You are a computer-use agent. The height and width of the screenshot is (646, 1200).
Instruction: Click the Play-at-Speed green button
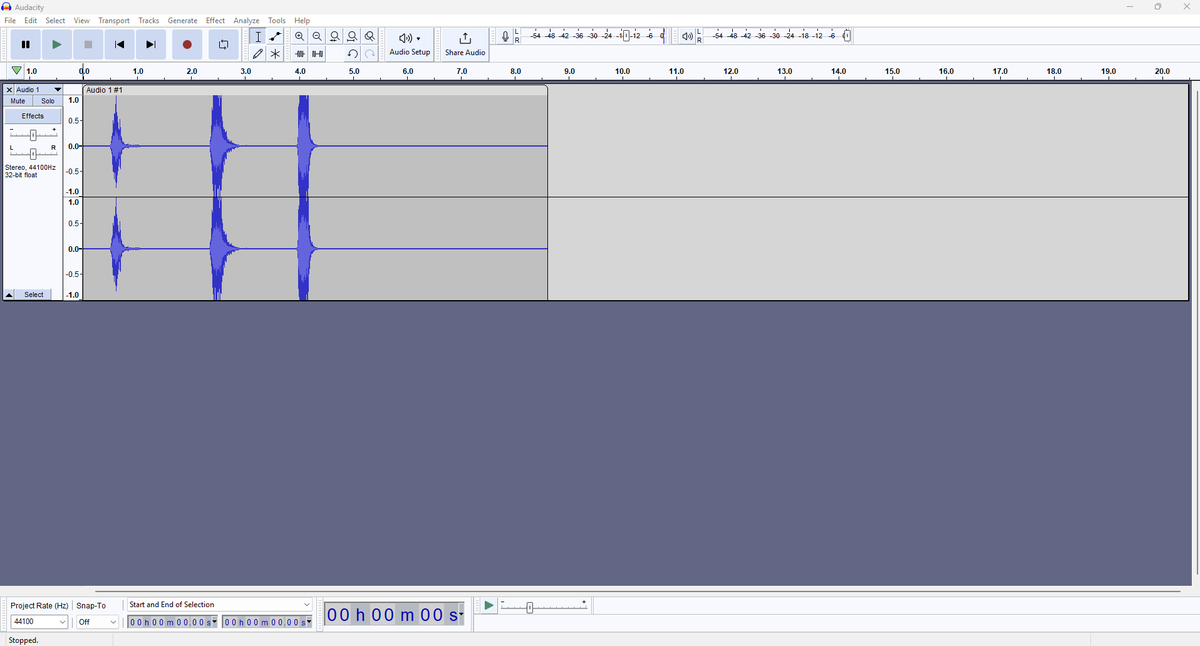(488, 606)
